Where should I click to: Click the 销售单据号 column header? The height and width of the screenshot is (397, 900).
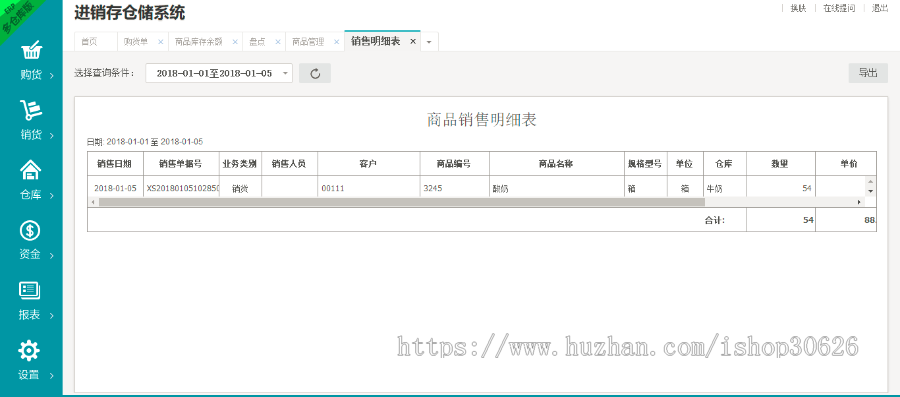point(181,164)
